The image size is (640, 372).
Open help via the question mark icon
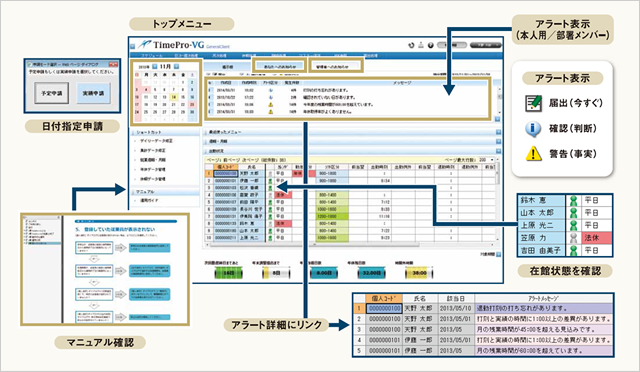pos(430,45)
